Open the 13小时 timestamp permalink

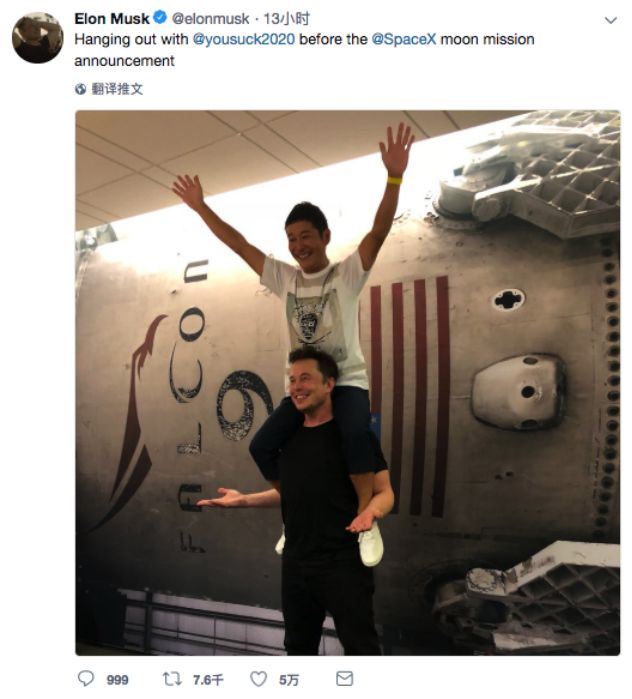tap(286, 19)
